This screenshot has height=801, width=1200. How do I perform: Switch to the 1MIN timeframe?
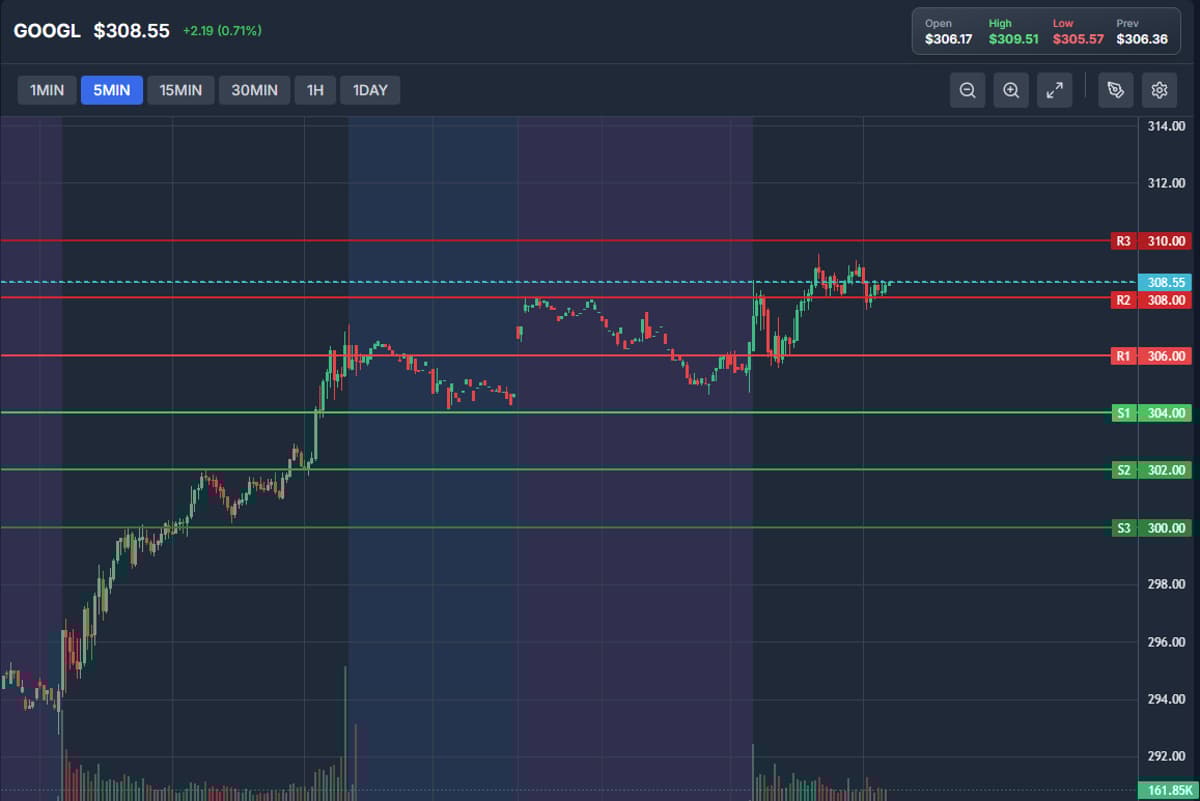coord(46,90)
